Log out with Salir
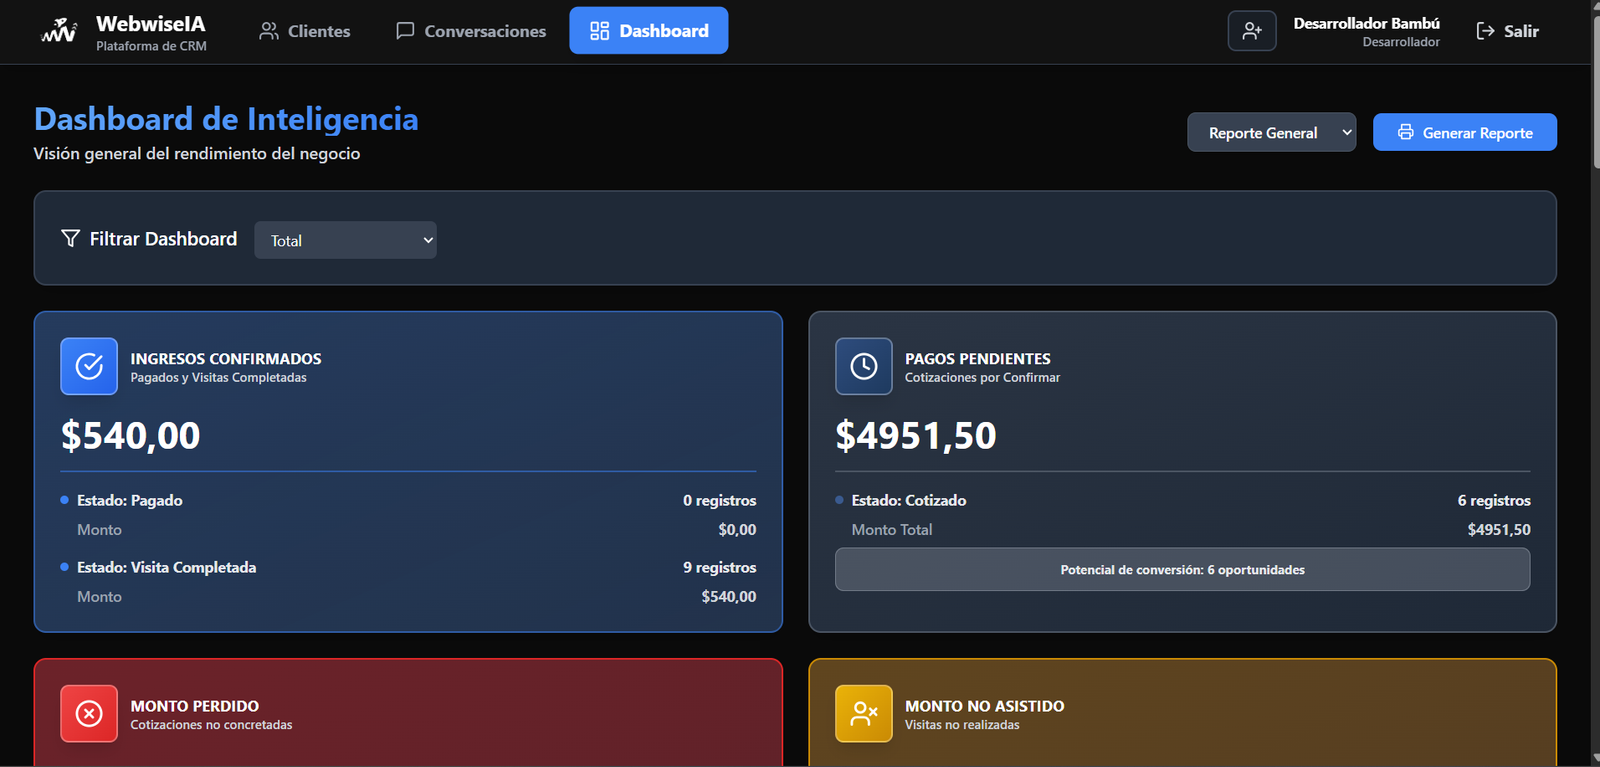Image resolution: width=1600 pixels, height=767 pixels. pos(1508,31)
